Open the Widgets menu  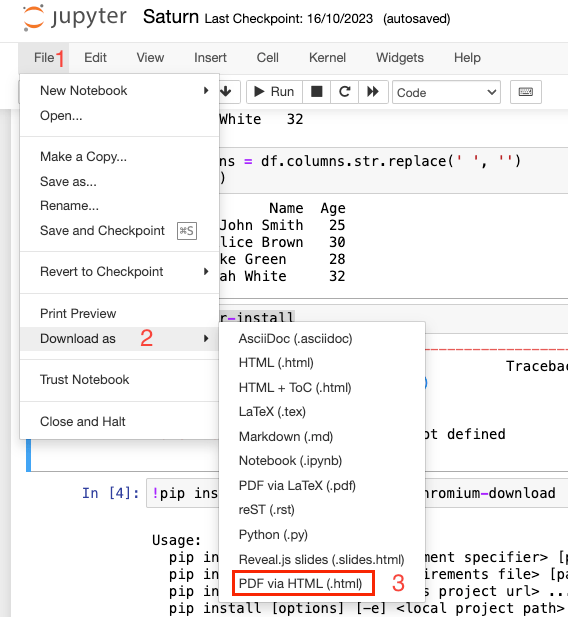click(400, 58)
